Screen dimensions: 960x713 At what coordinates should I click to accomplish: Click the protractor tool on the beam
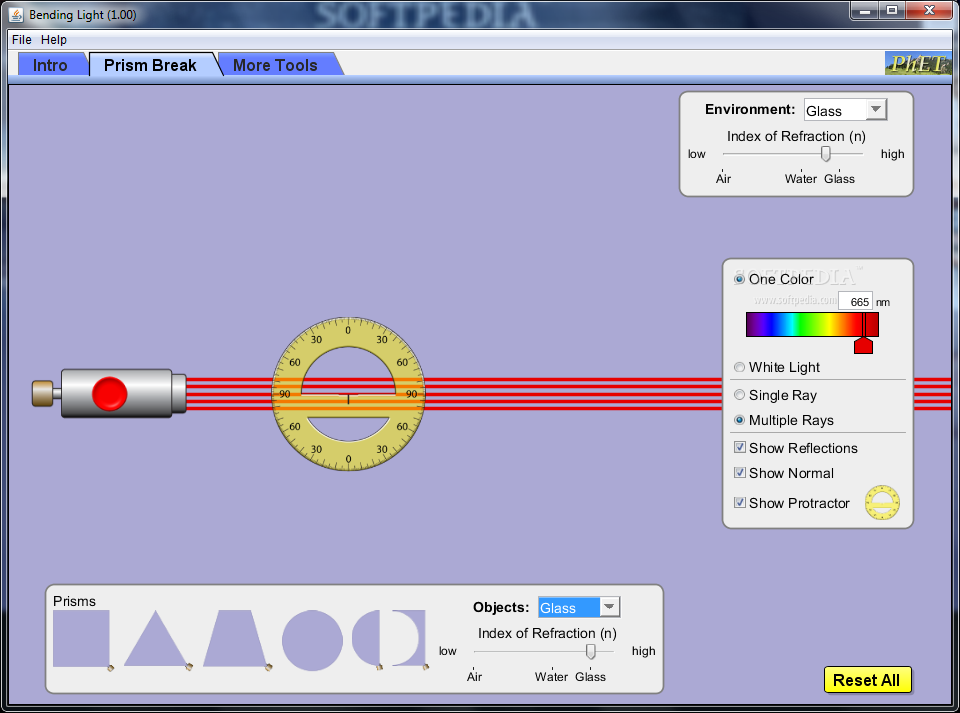pyautogui.click(x=348, y=394)
